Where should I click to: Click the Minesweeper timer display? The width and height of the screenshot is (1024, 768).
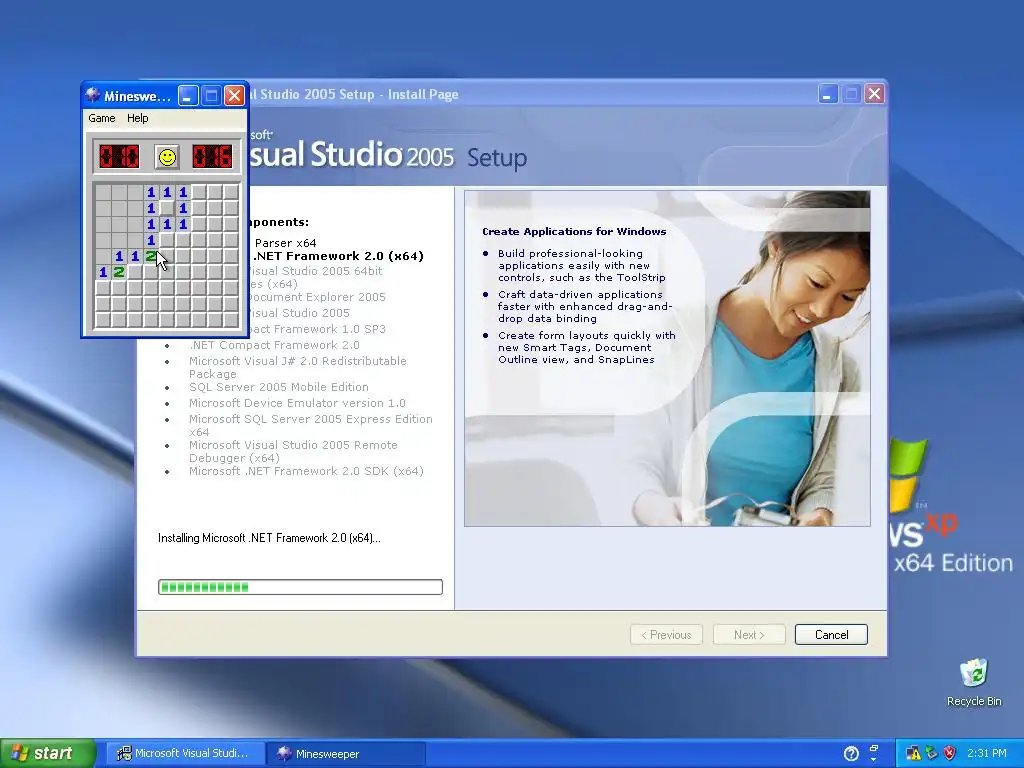pyautogui.click(x=212, y=157)
